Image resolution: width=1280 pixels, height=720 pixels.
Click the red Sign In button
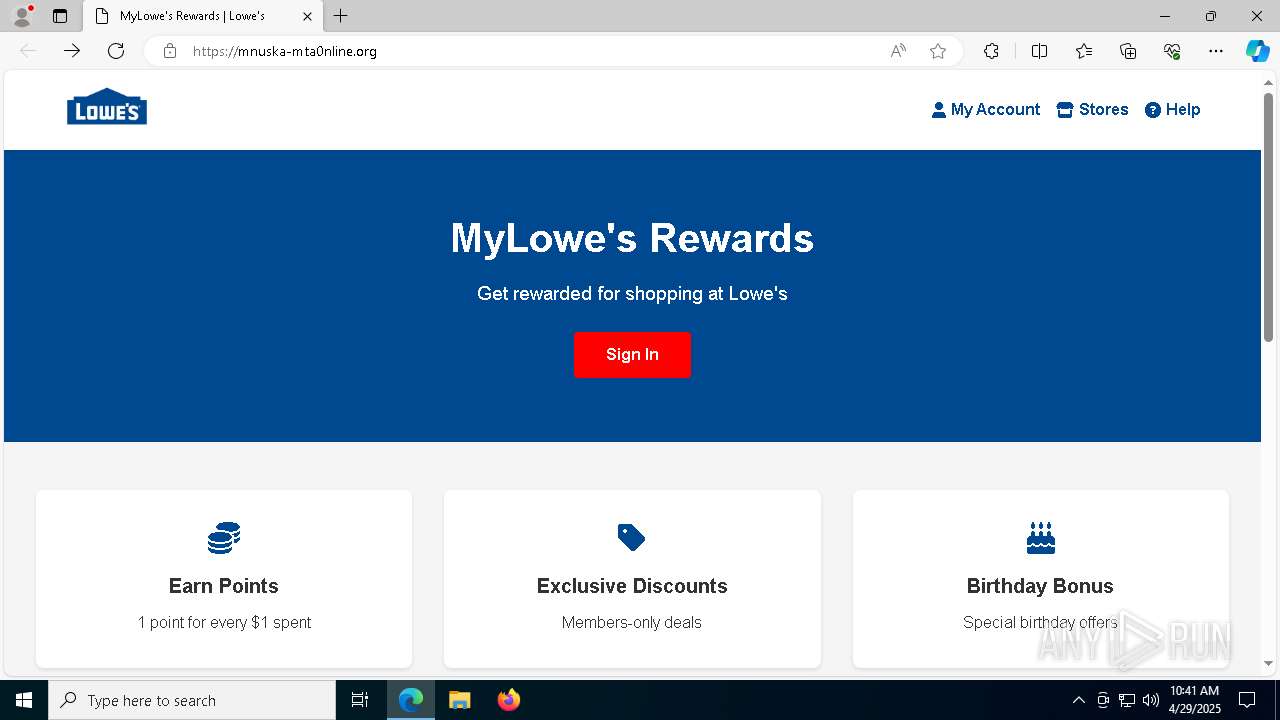[632, 355]
